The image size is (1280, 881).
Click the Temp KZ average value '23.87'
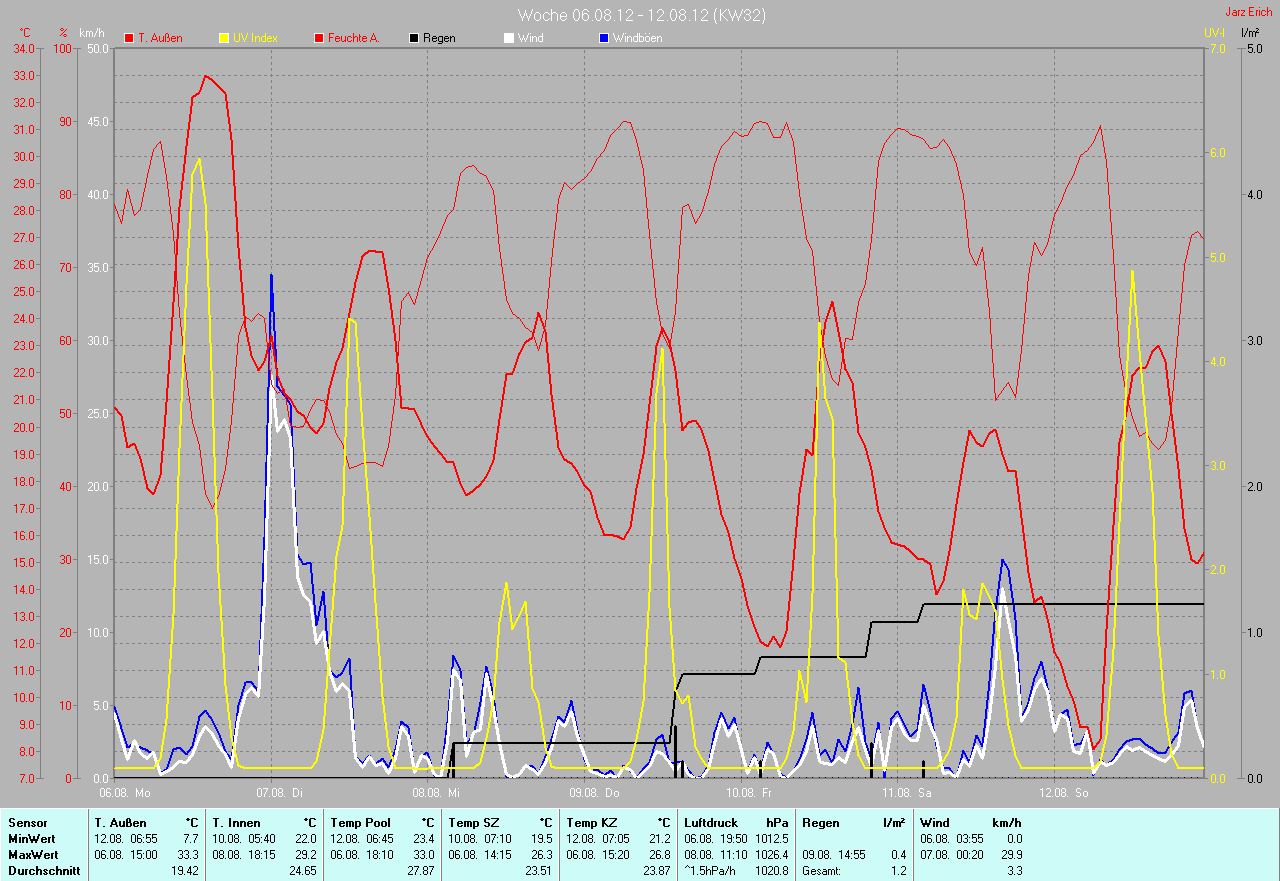656,870
